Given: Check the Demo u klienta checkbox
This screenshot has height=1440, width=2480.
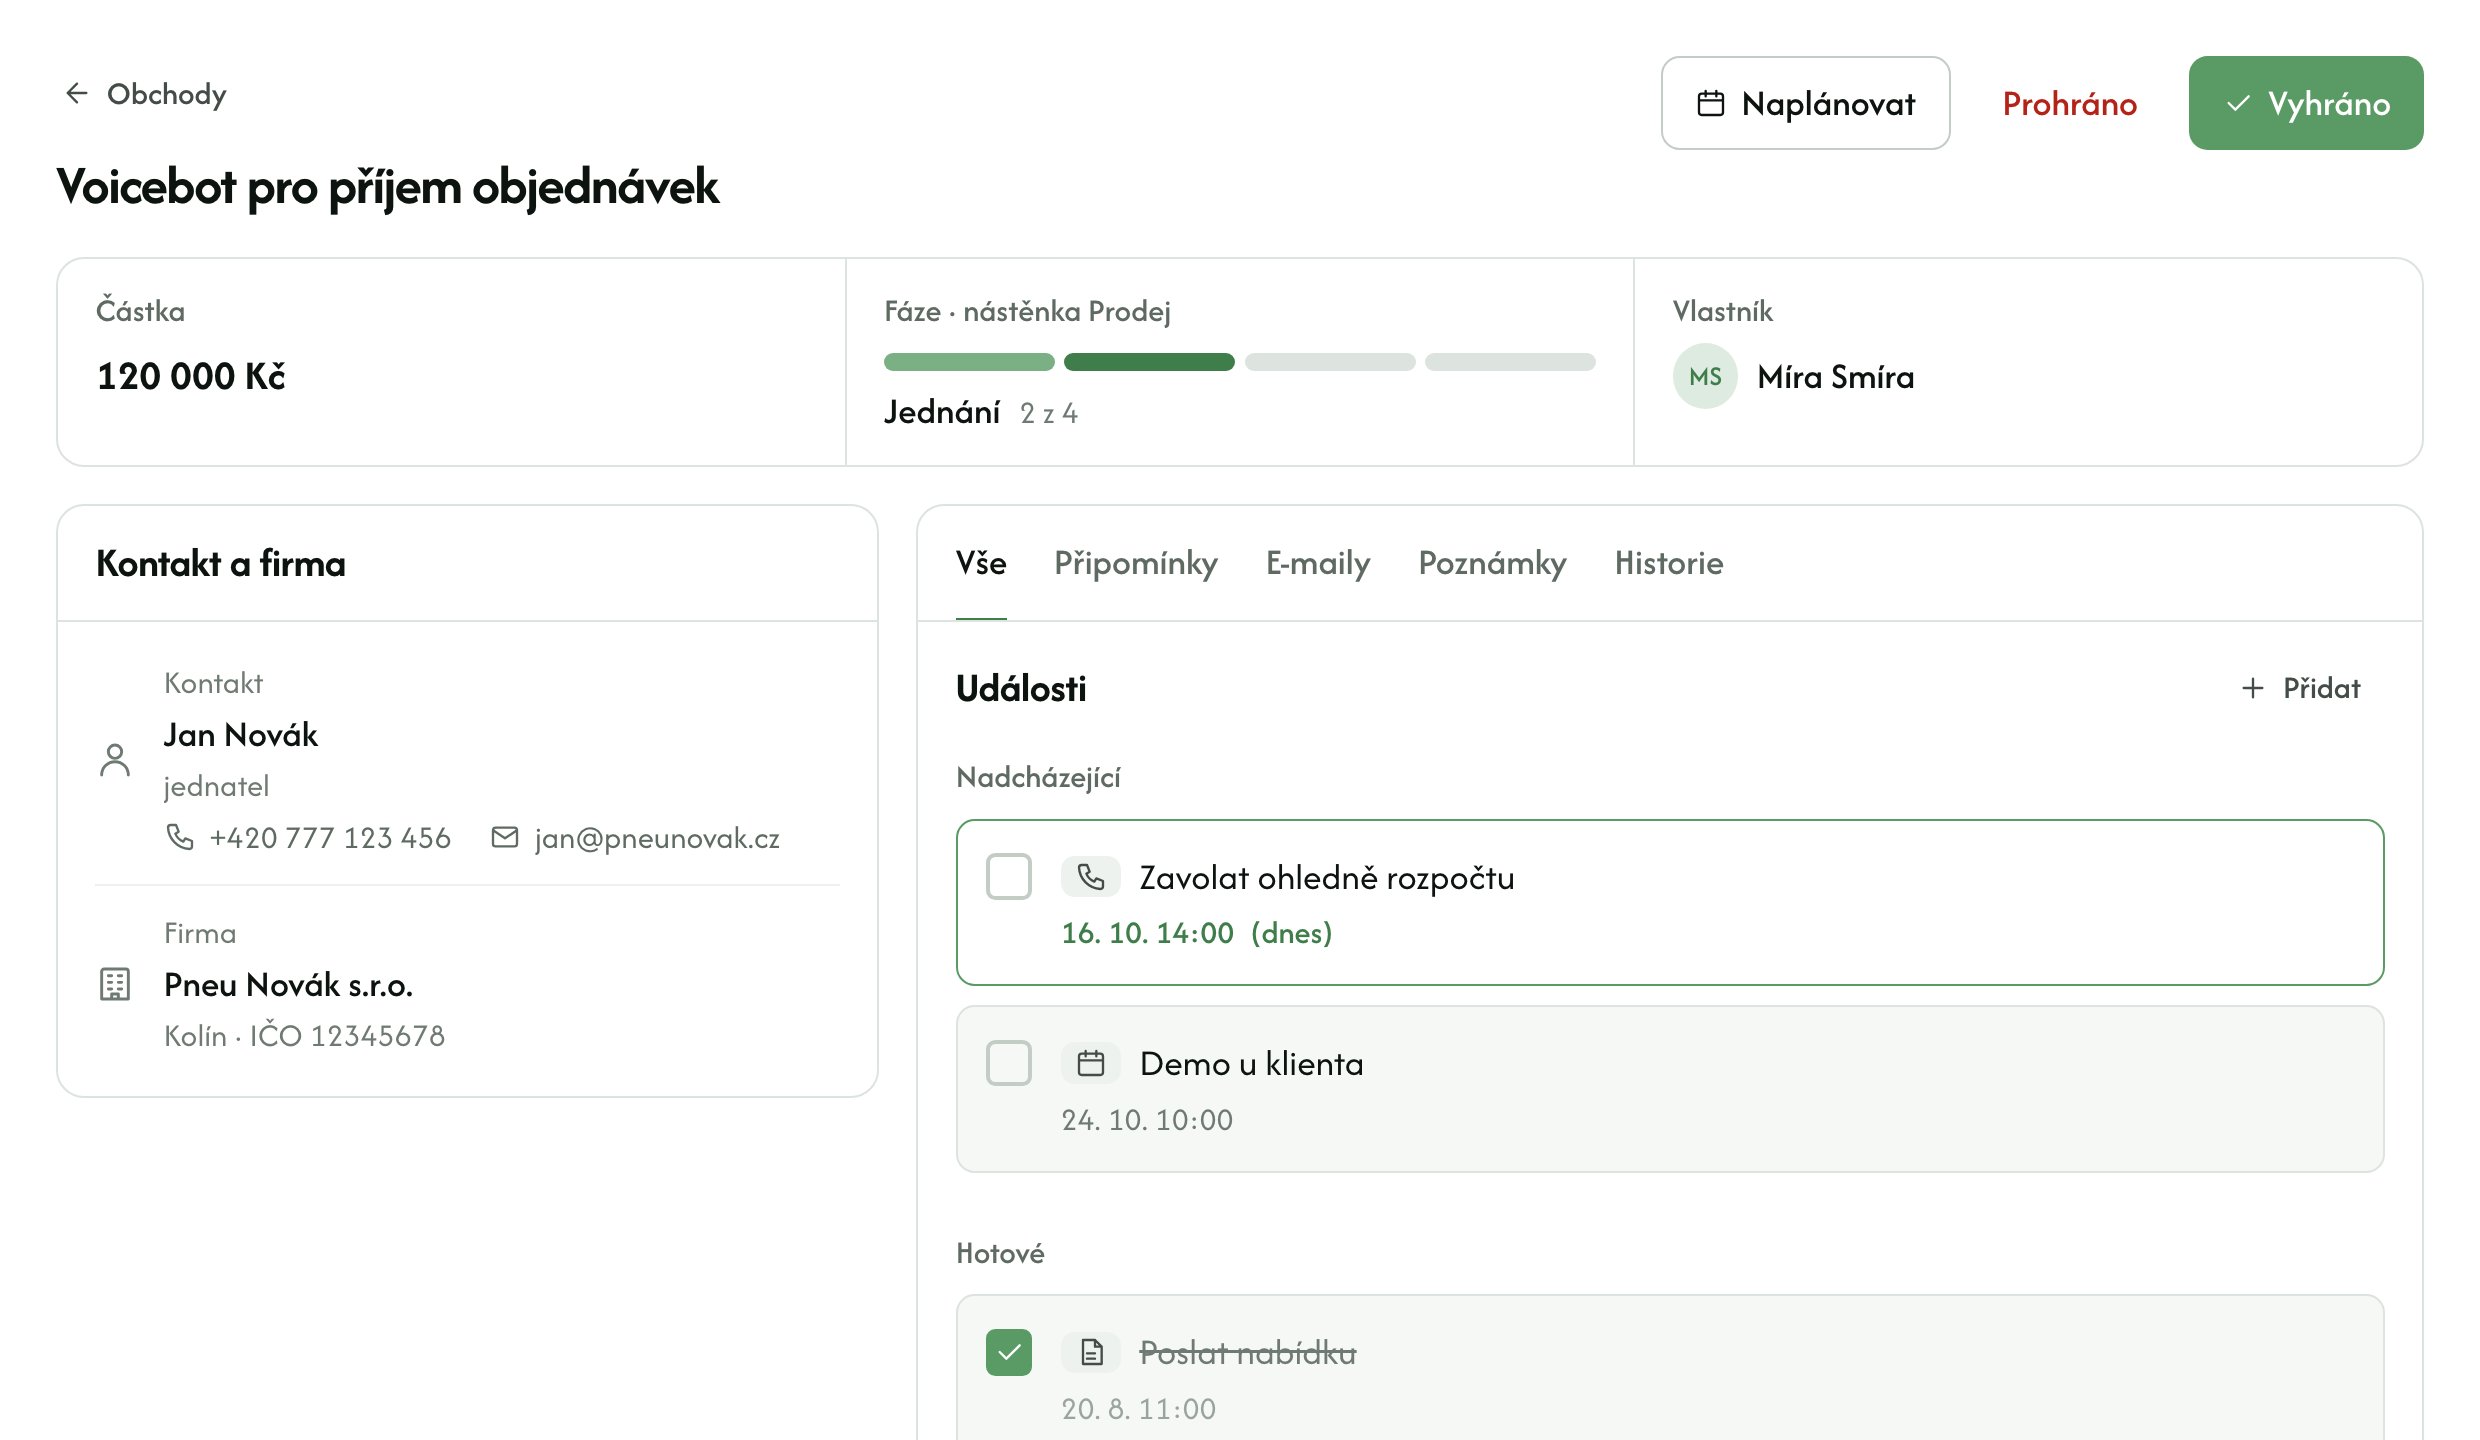Looking at the screenshot, I should (x=1009, y=1063).
